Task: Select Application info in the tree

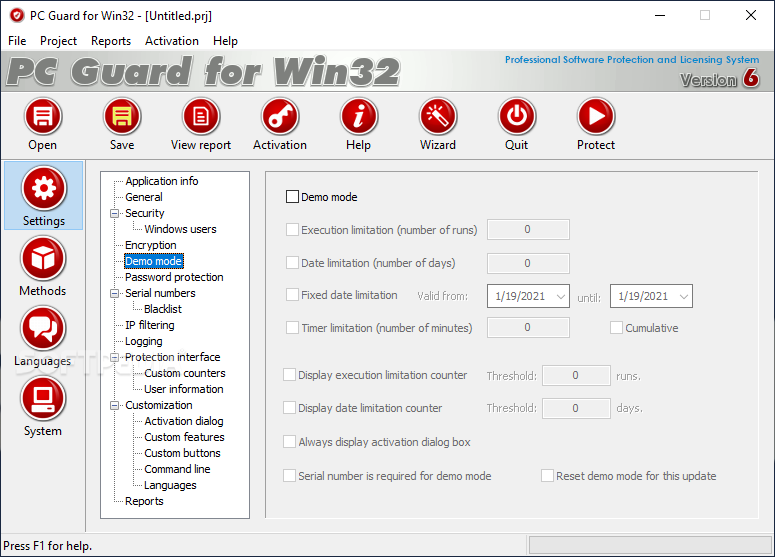Action: click(x=162, y=181)
